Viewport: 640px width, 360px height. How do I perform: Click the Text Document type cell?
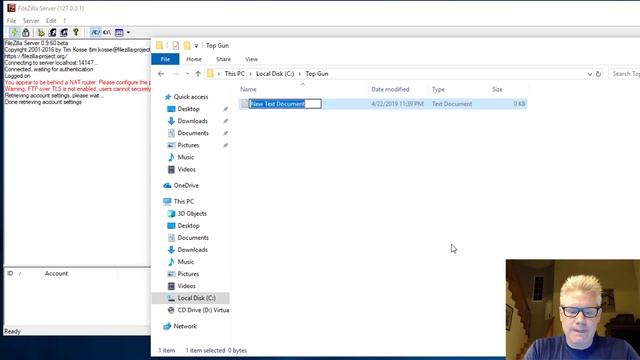click(x=452, y=104)
